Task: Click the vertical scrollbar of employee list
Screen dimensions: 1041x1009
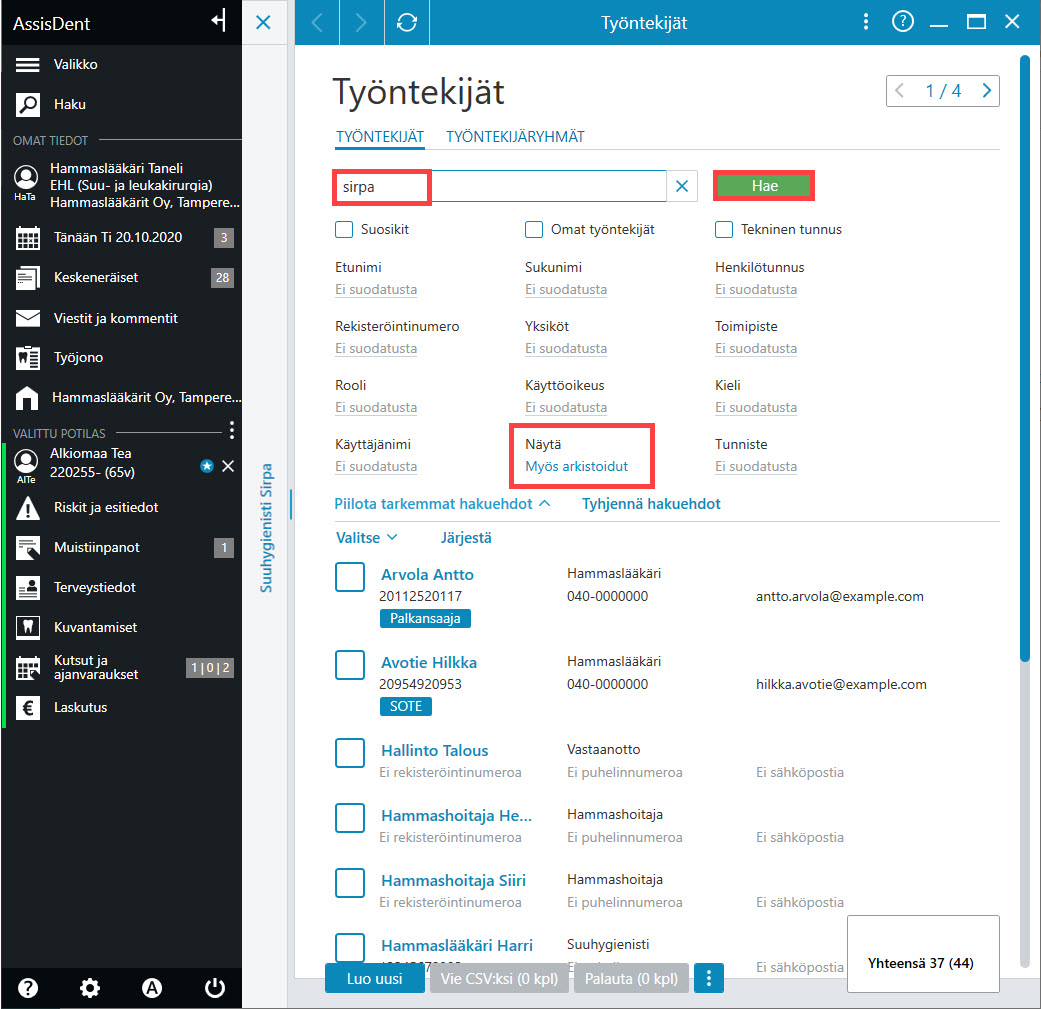Action: point(1025,358)
